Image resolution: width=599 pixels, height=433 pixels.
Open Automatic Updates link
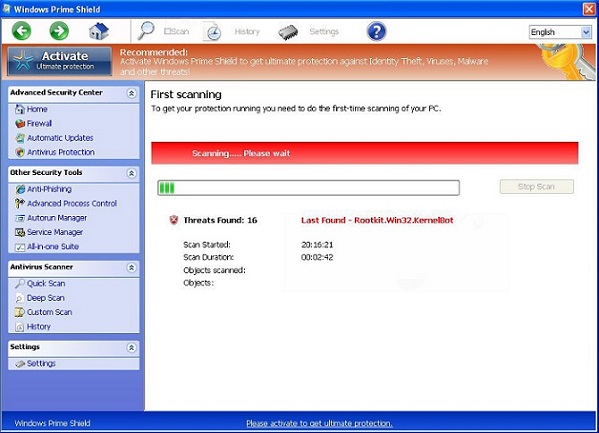pyautogui.click(x=60, y=138)
